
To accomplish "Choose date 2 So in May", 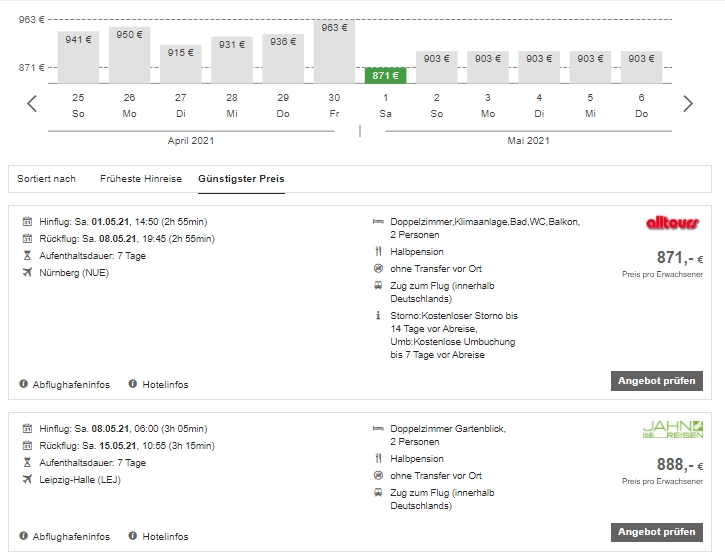I will tap(436, 105).
